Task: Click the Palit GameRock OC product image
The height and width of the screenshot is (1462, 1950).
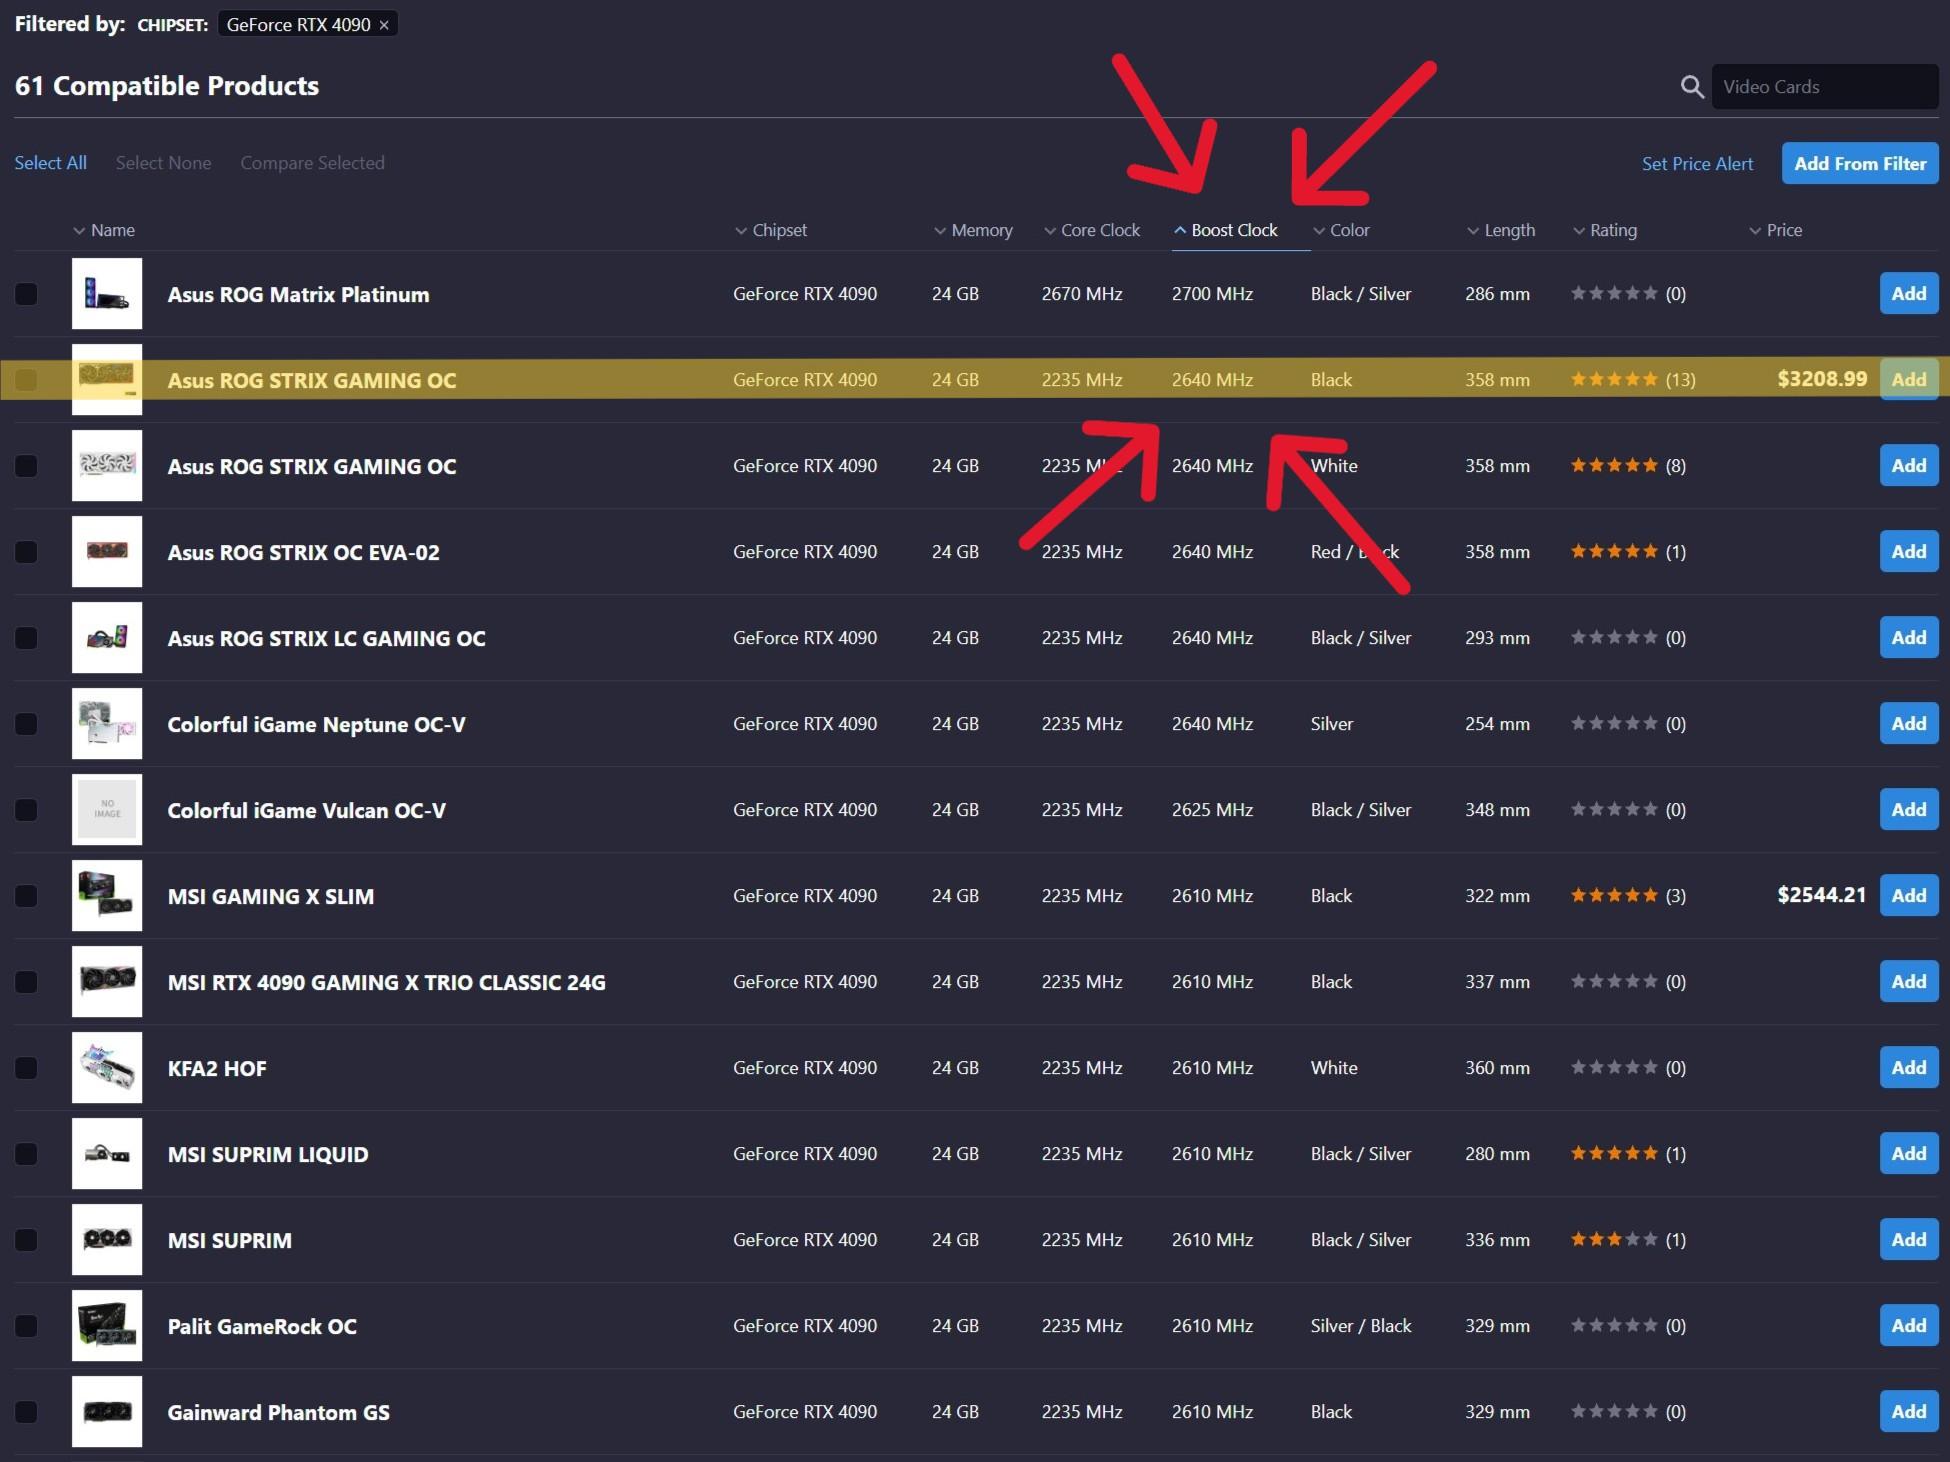Action: [x=107, y=1326]
